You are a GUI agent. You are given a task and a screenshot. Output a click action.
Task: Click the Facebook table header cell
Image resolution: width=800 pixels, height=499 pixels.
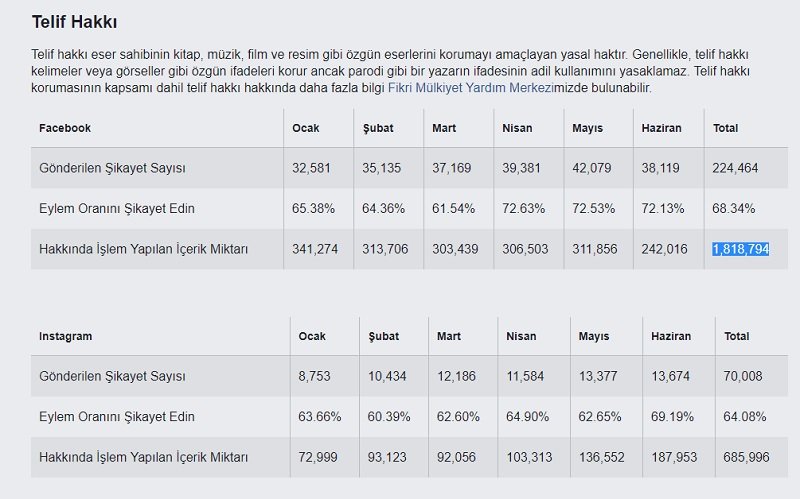(x=65, y=128)
